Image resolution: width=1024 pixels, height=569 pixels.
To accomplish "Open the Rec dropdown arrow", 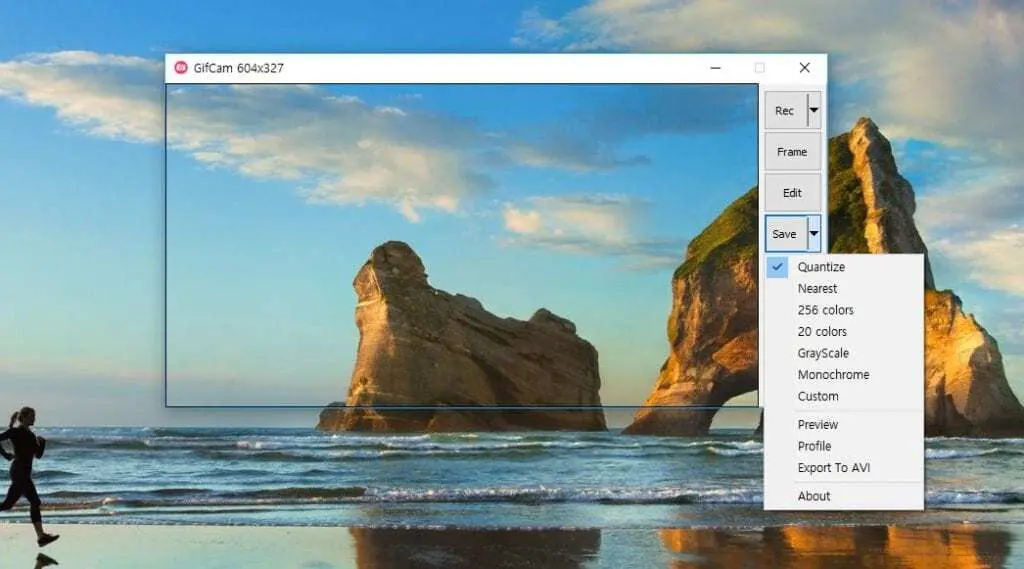I will tap(814, 110).
